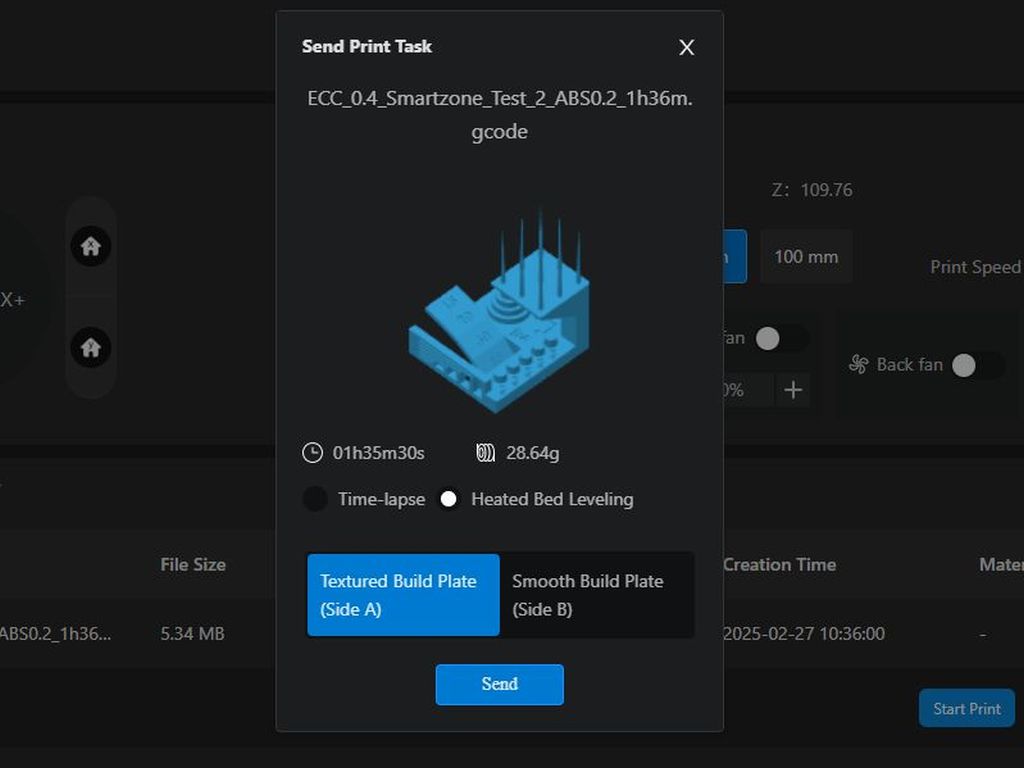Screen dimensions: 1024x768
Task: Click the 3D model preview thumbnail
Action: click(x=500, y=312)
